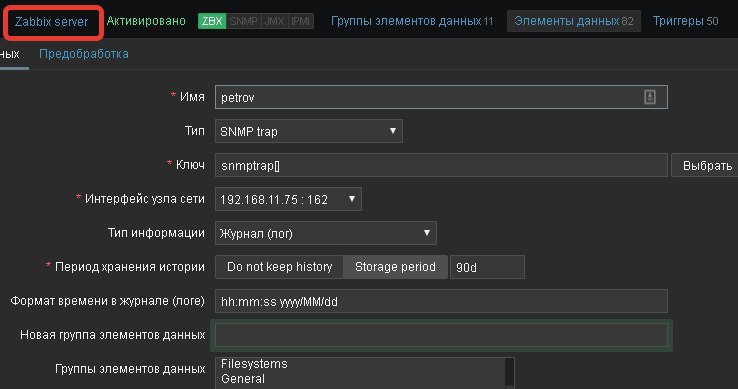Switch to the Предобработка tab
This screenshot has width=738, height=389.
coord(84,54)
